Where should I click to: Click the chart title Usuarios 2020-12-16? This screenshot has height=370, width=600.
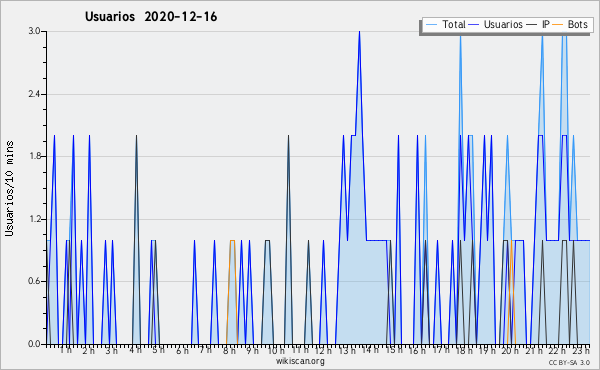151,17
